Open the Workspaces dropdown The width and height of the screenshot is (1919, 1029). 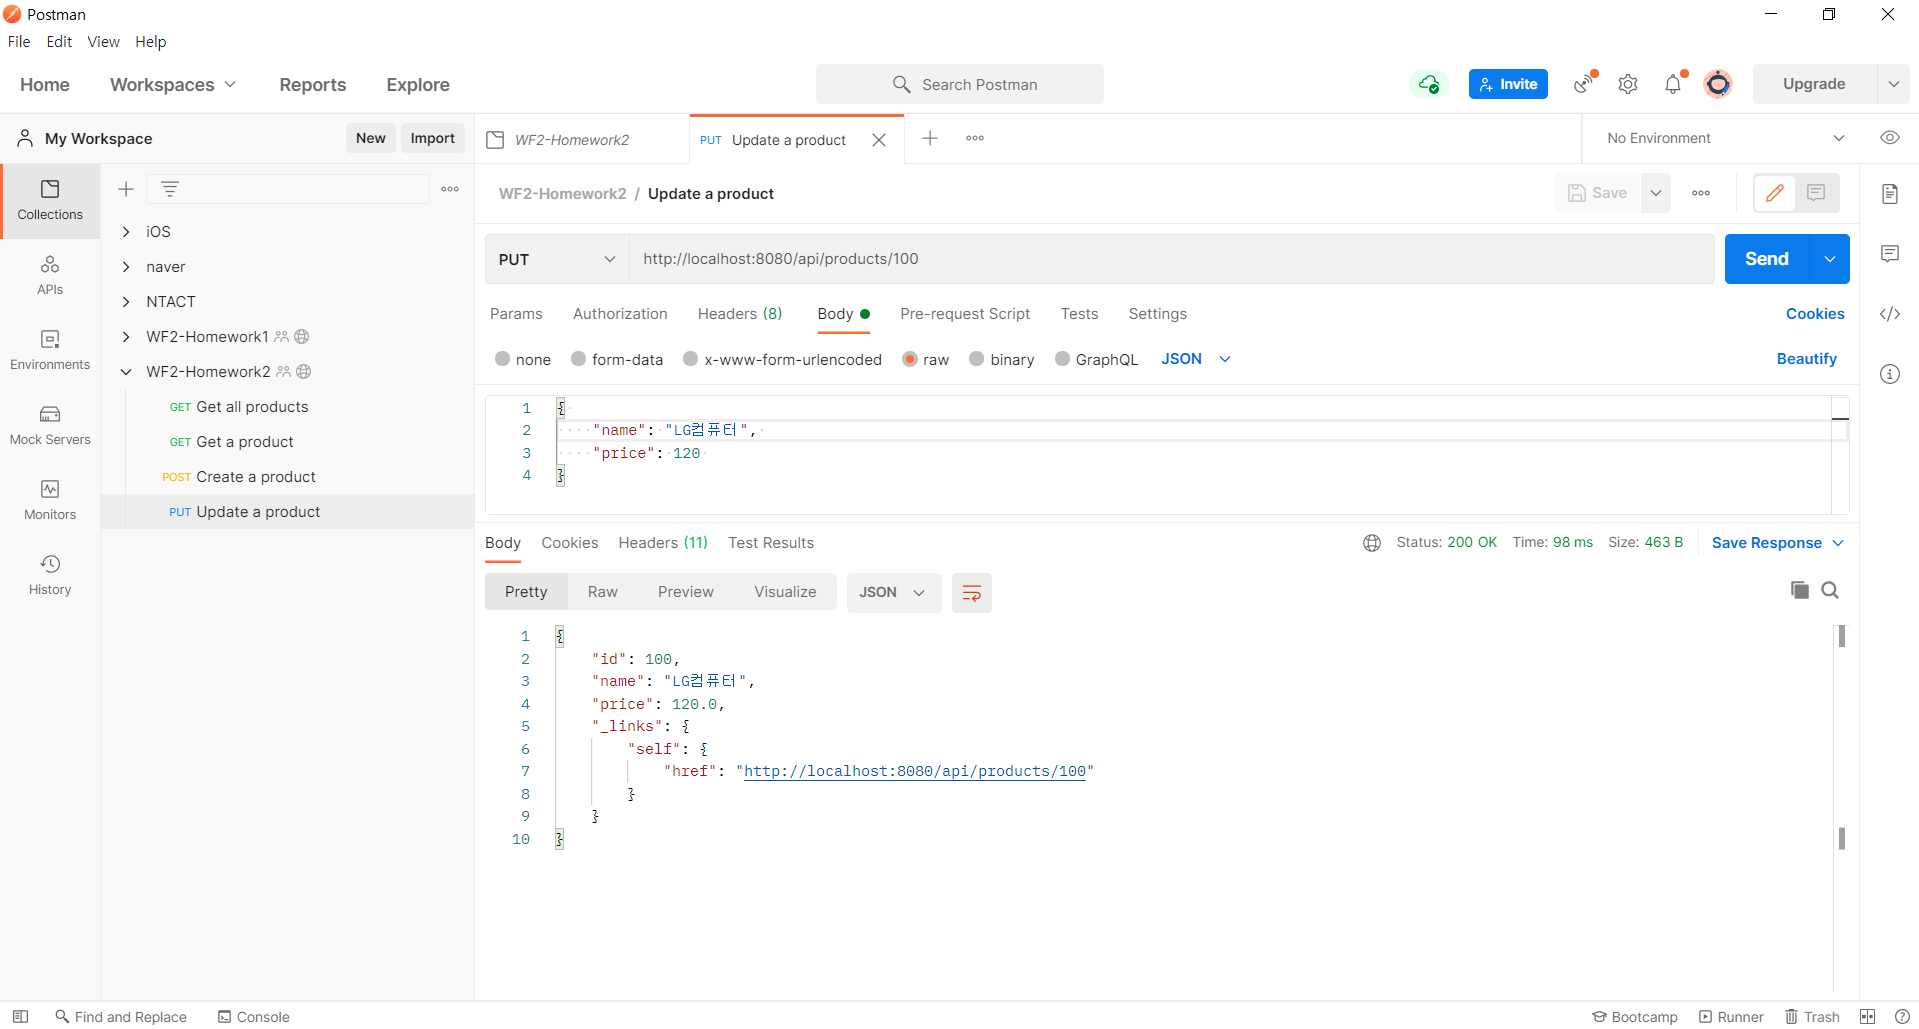[x=173, y=85]
